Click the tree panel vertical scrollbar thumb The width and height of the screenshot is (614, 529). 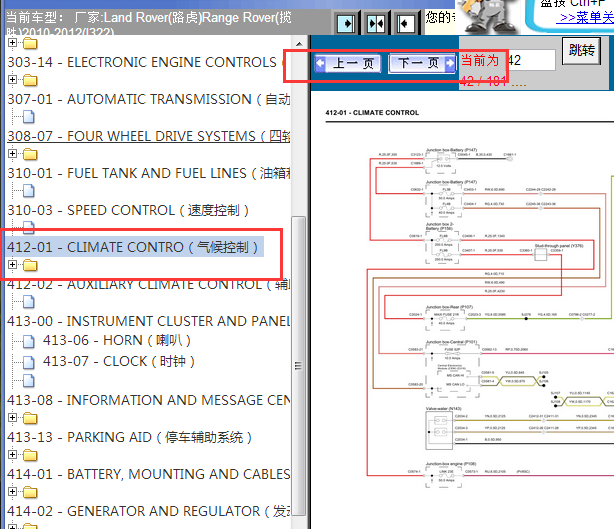coord(299,366)
